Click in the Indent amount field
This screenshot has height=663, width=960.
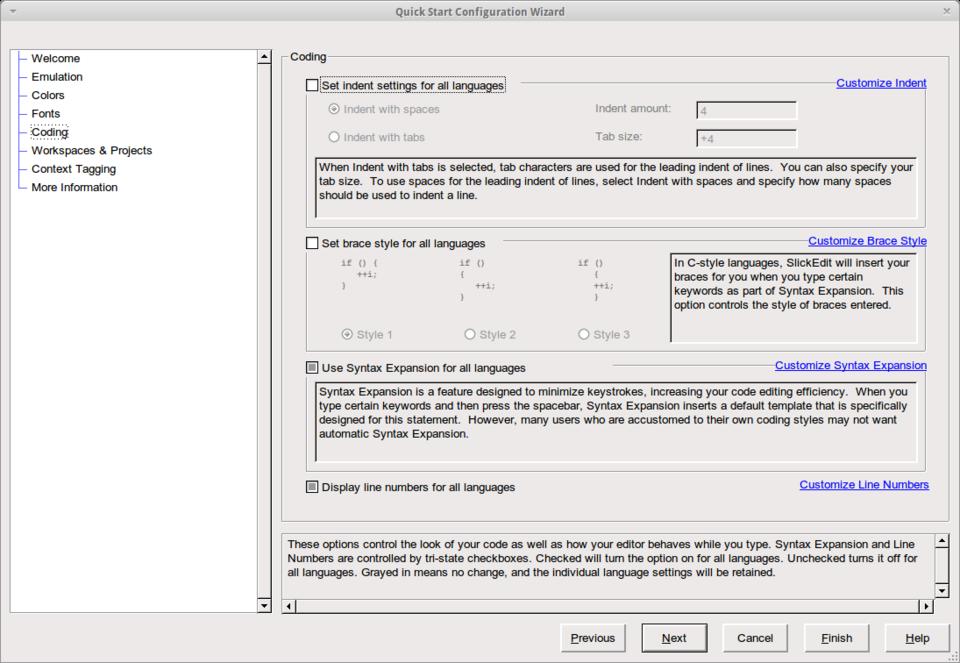click(745, 110)
